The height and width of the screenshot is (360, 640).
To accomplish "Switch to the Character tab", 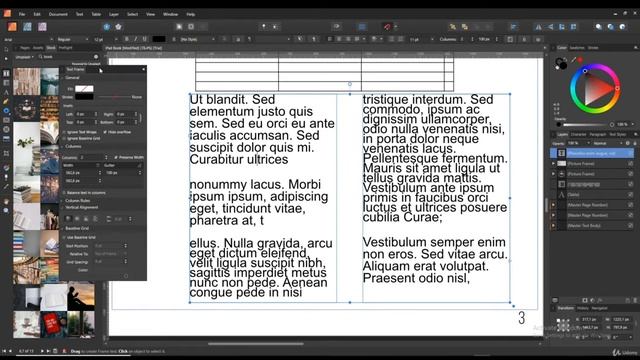I will pyautogui.click(x=578, y=134).
